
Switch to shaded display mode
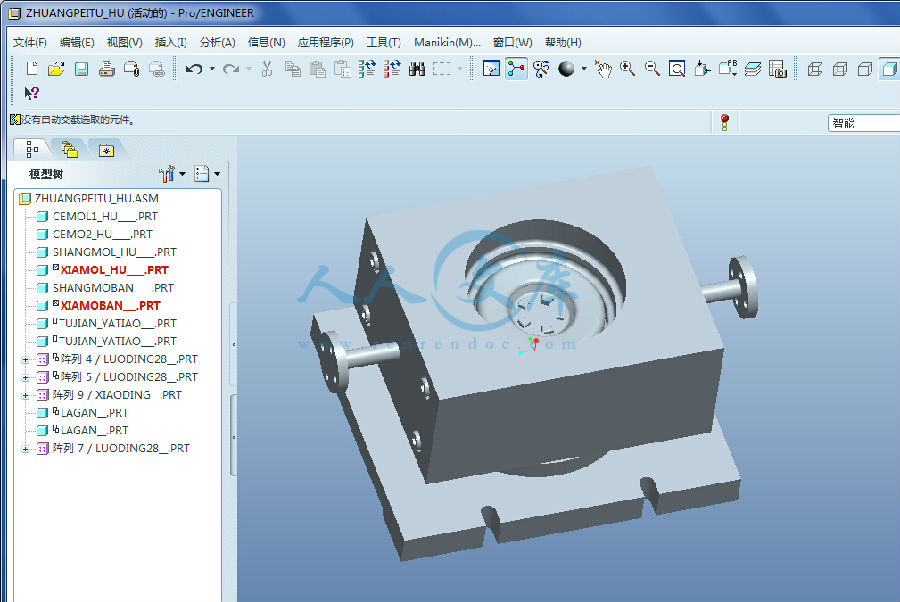(889, 69)
